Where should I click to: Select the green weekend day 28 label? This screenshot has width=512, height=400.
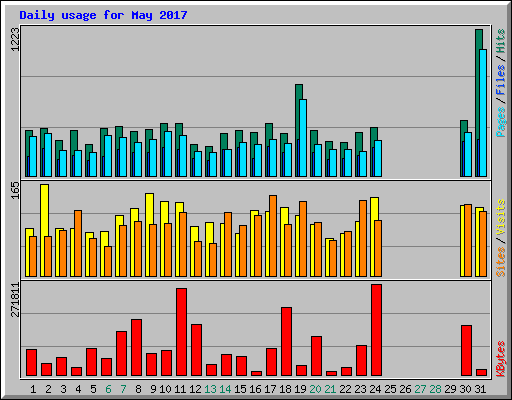(x=435, y=389)
